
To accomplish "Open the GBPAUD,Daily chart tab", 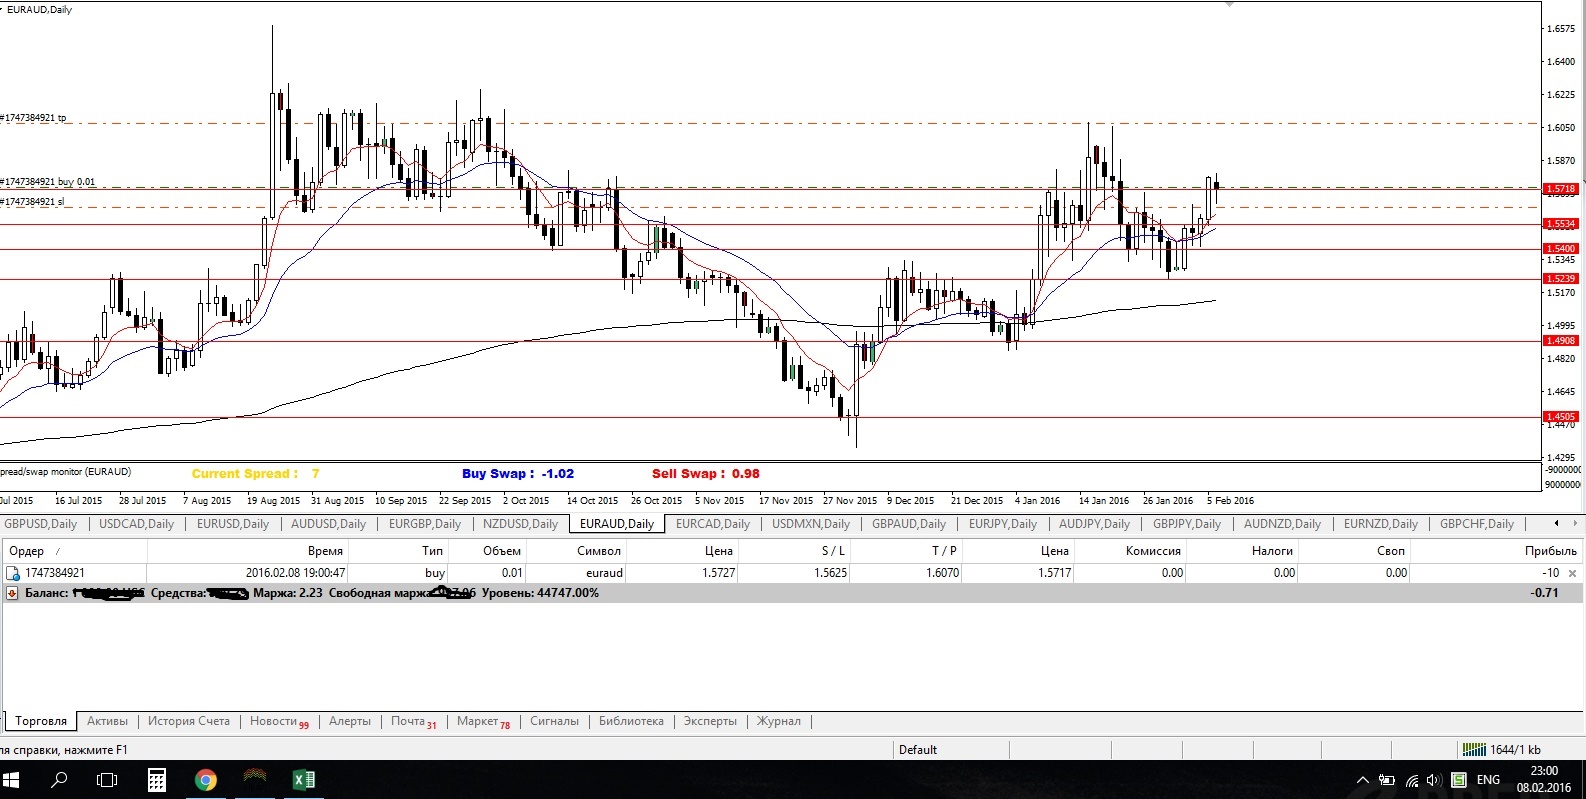I will pyautogui.click(x=909, y=524).
